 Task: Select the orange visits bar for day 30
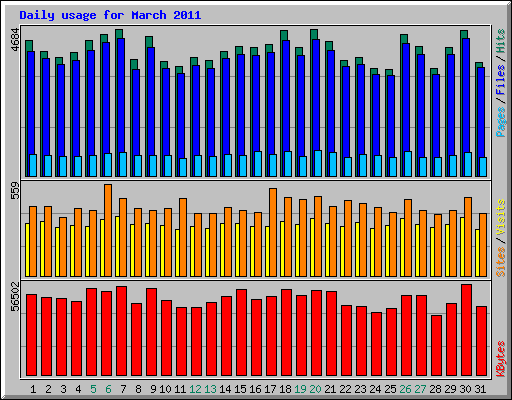tap(468, 237)
